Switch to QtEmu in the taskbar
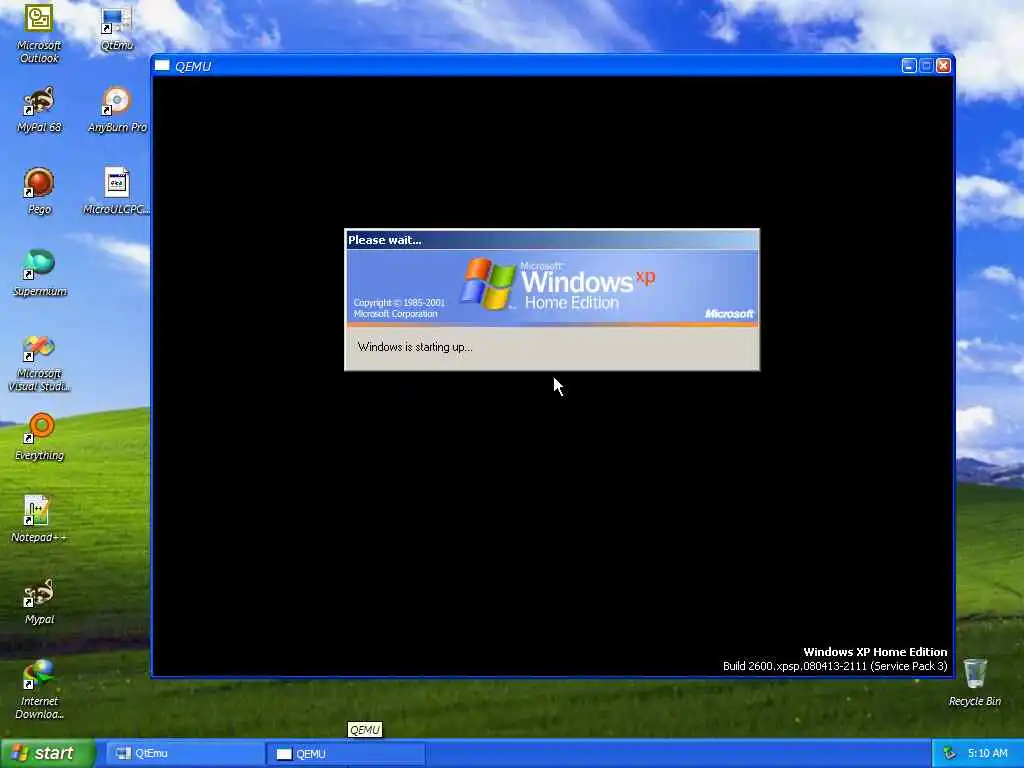This screenshot has height=768, width=1024. pos(185,754)
